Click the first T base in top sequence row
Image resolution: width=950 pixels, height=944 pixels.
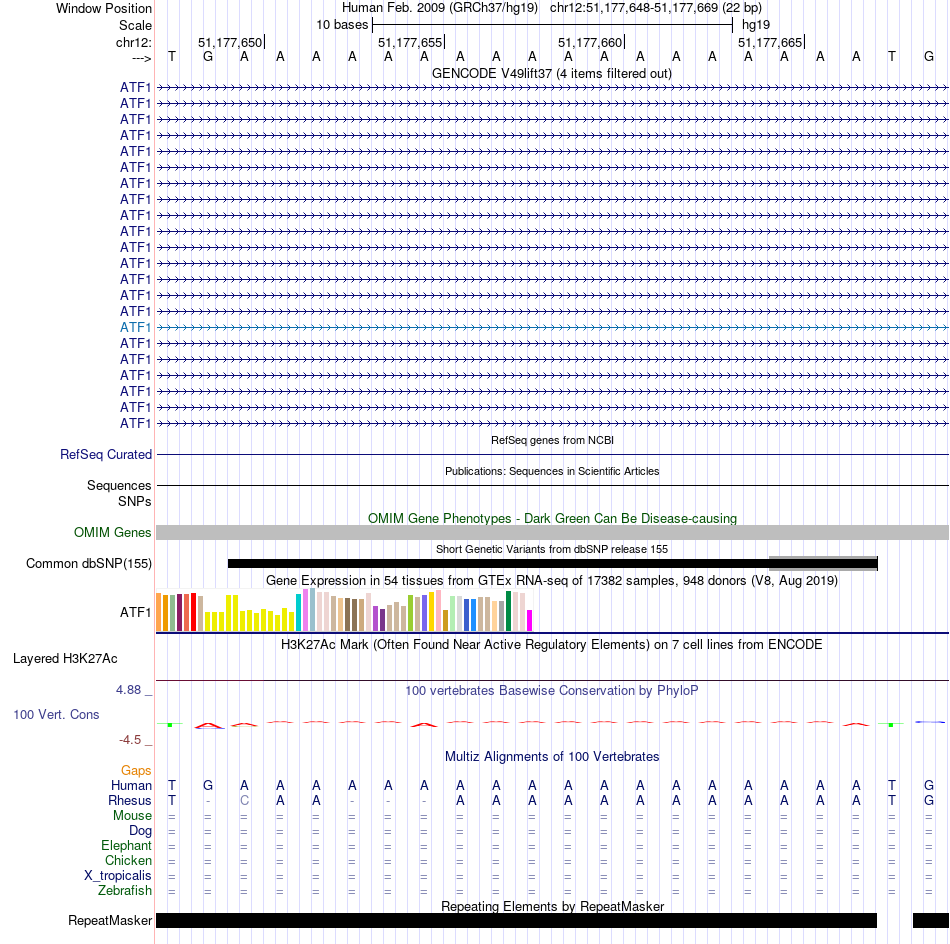172,56
